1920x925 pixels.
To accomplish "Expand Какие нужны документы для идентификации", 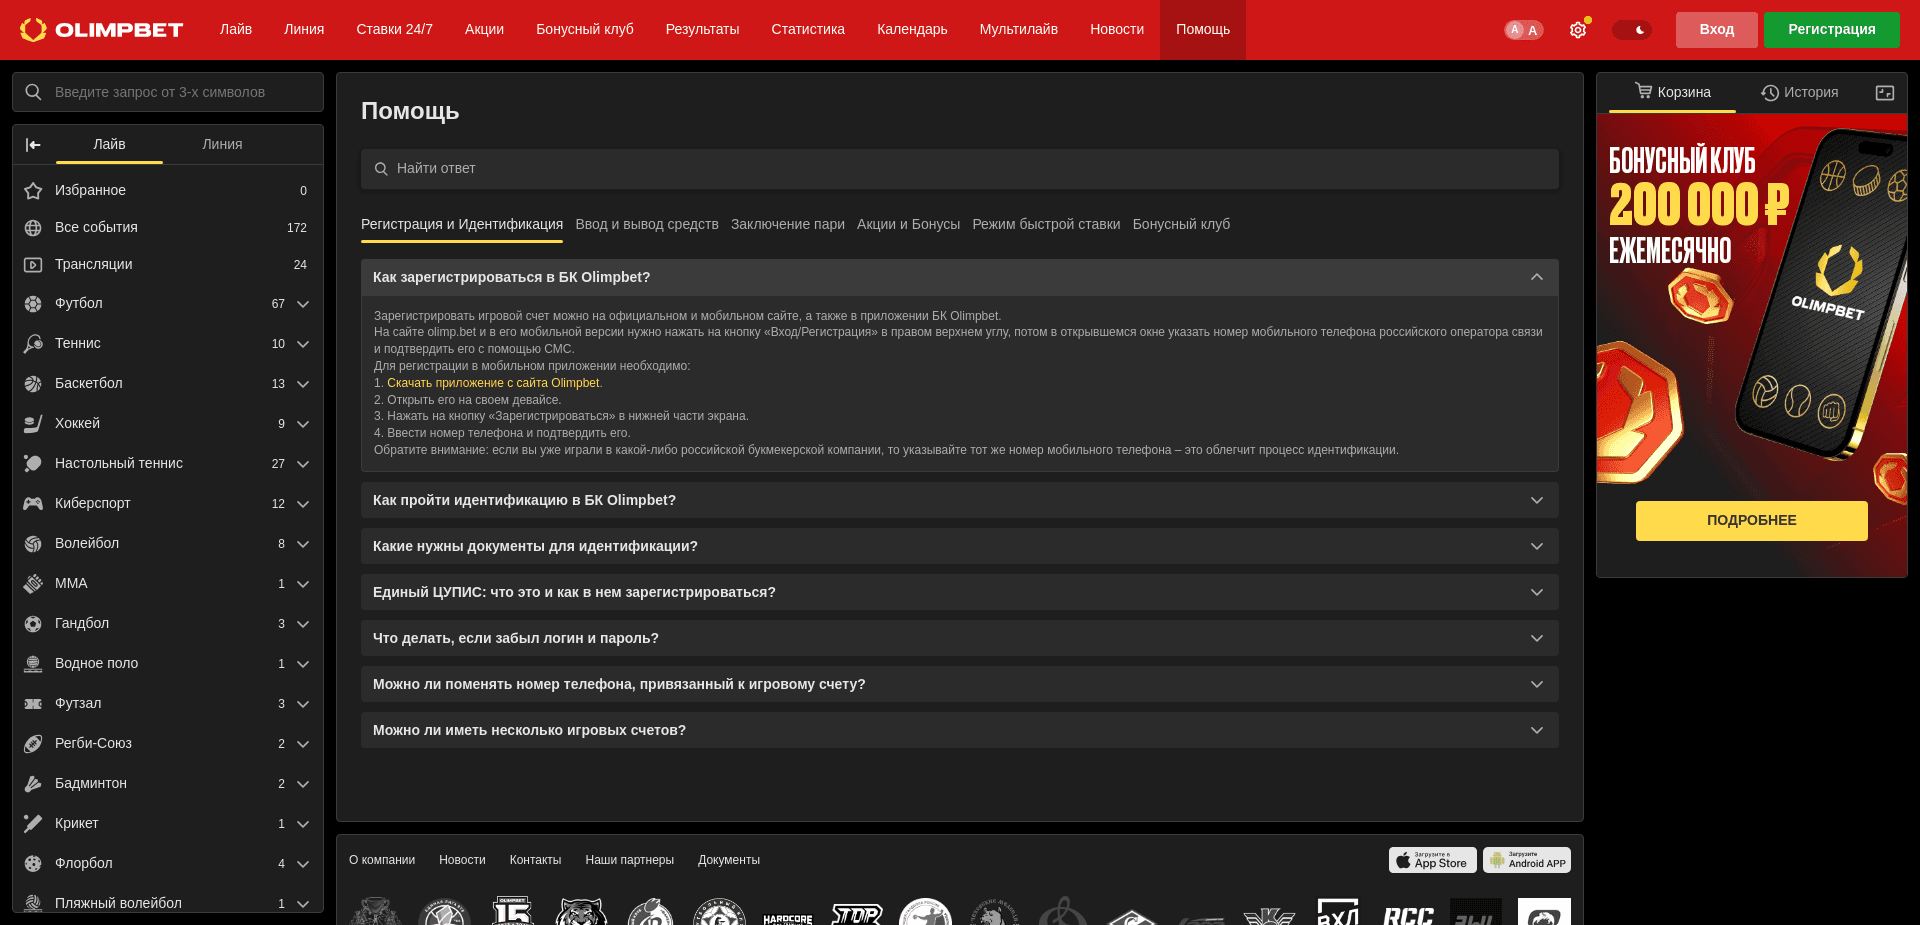I will 959,546.
